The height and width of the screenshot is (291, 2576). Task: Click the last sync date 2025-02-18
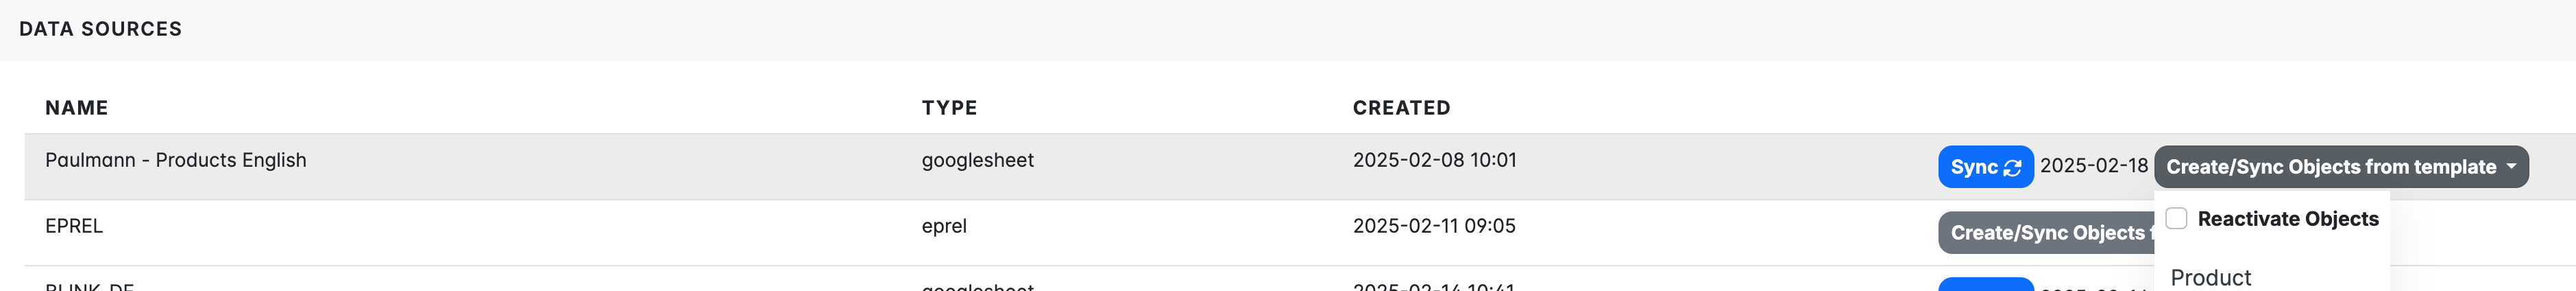[x=2093, y=166]
